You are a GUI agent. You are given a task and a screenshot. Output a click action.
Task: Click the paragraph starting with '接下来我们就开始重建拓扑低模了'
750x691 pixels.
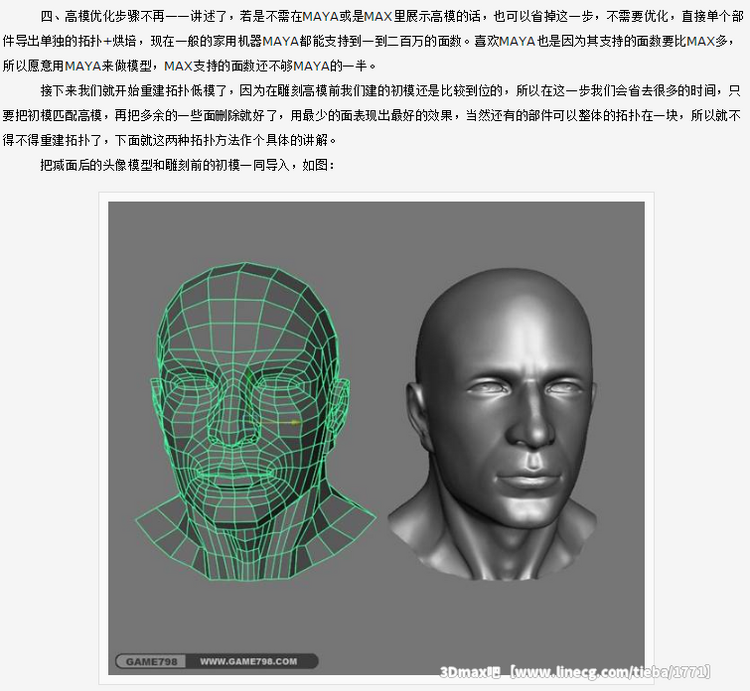click(x=372, y=115)
